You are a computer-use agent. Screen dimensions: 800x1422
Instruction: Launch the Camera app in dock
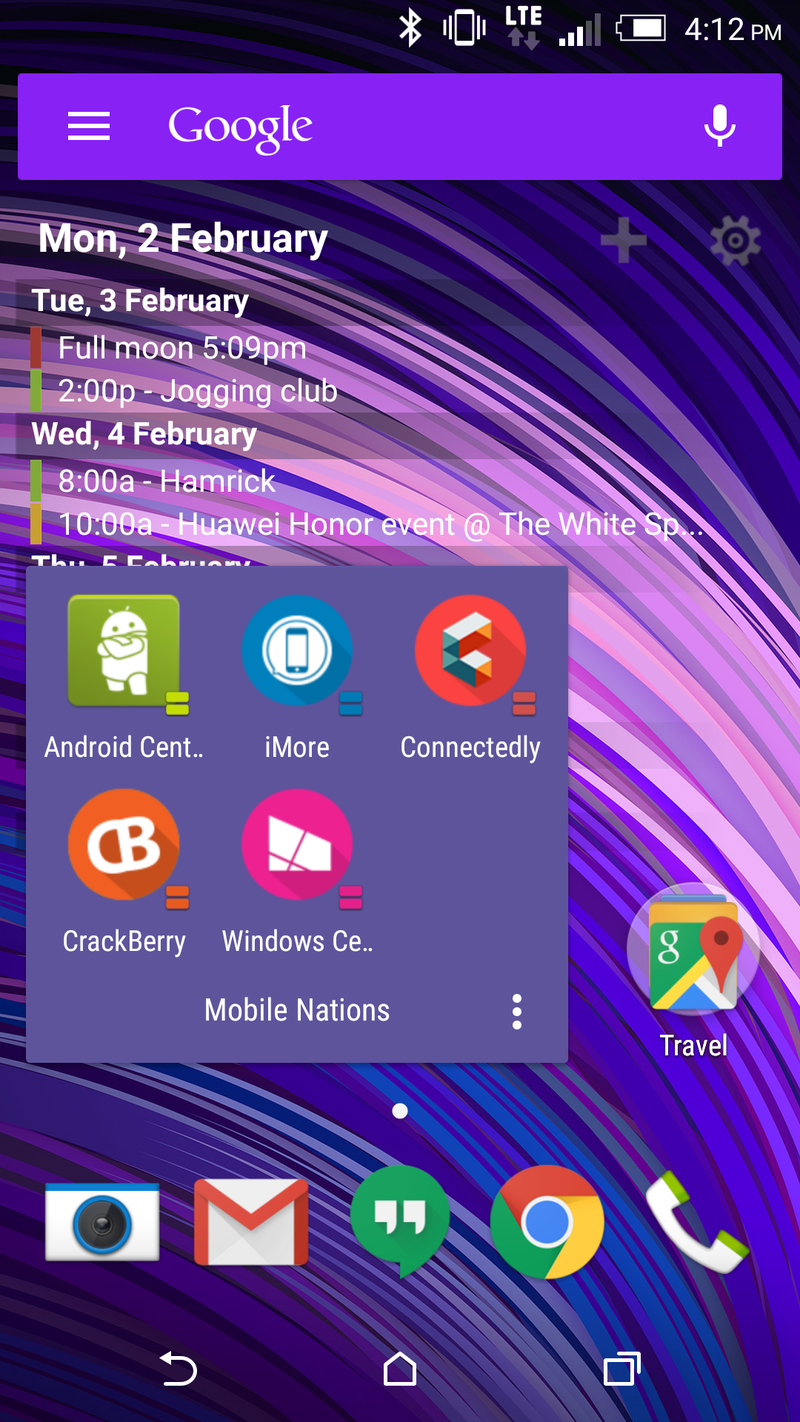tap(102, 1221)
